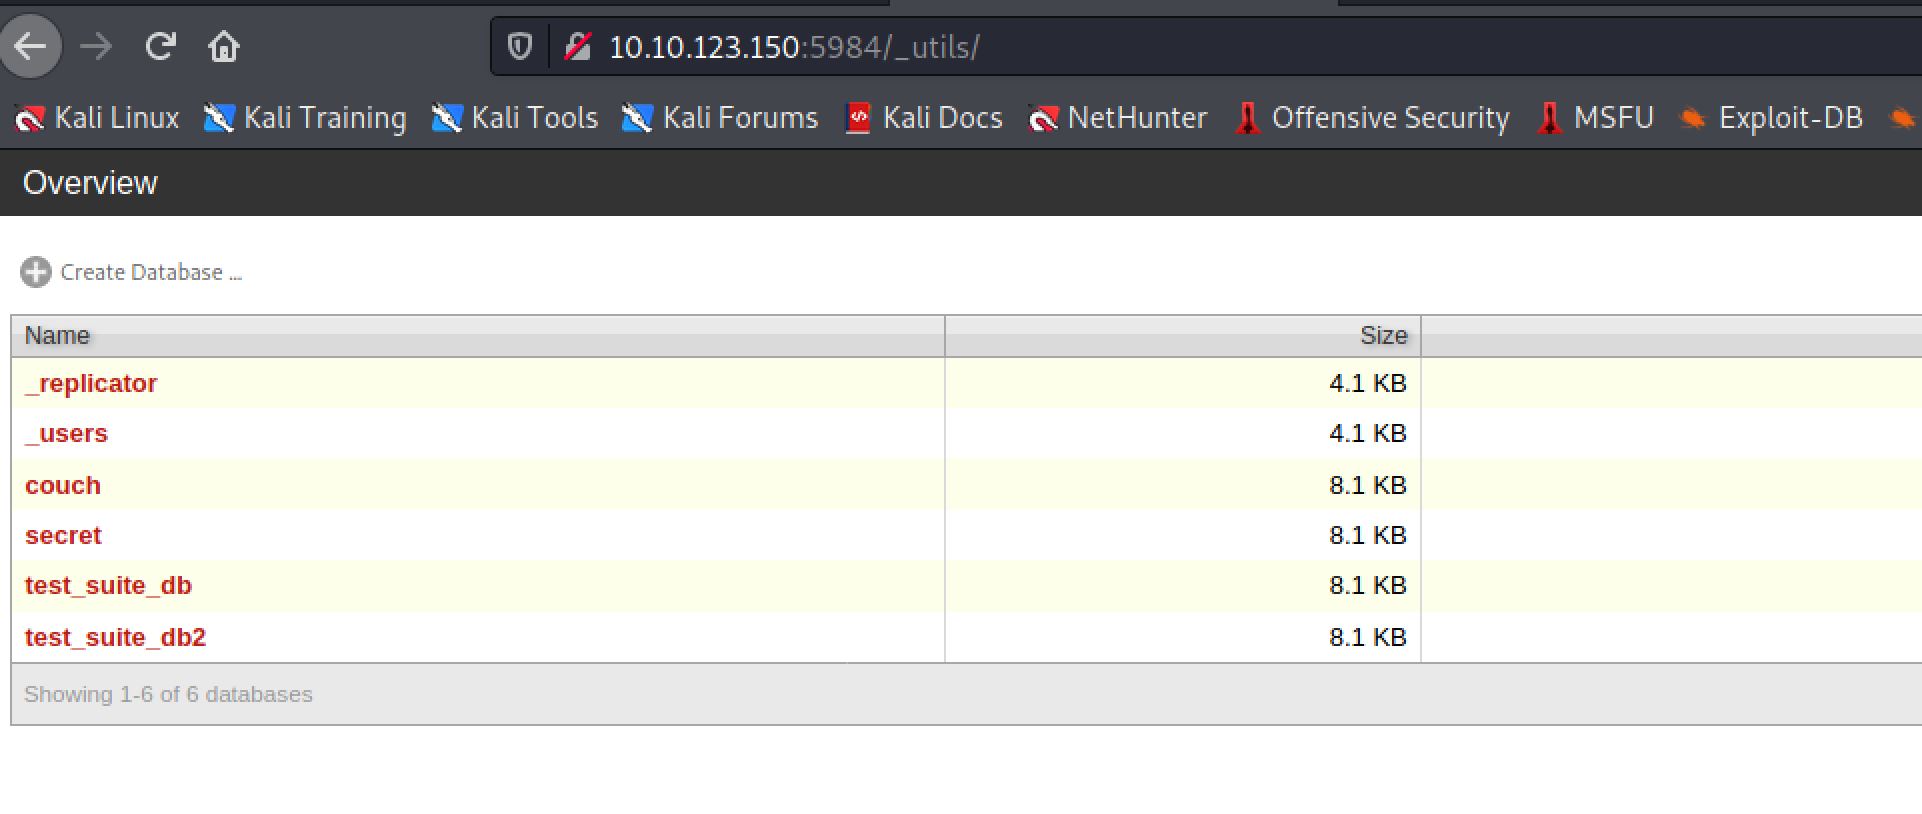The image size is (1922, 814).
Task: Open the Kali Tools bookmark
Action: 515,118
